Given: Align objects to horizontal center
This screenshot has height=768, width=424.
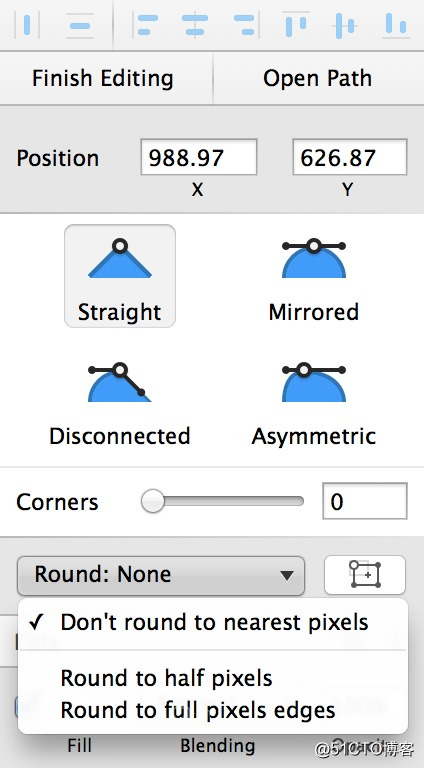Looking at the screenshot, I should [x=195, y=24].
